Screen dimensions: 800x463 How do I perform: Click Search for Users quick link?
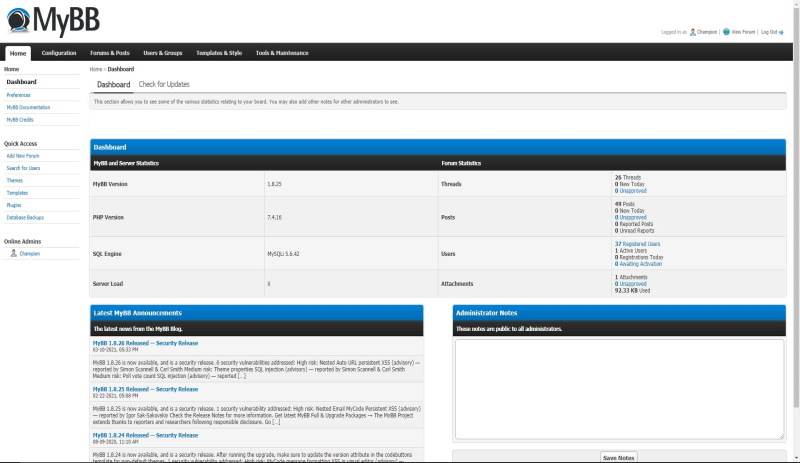click(23, 168)
